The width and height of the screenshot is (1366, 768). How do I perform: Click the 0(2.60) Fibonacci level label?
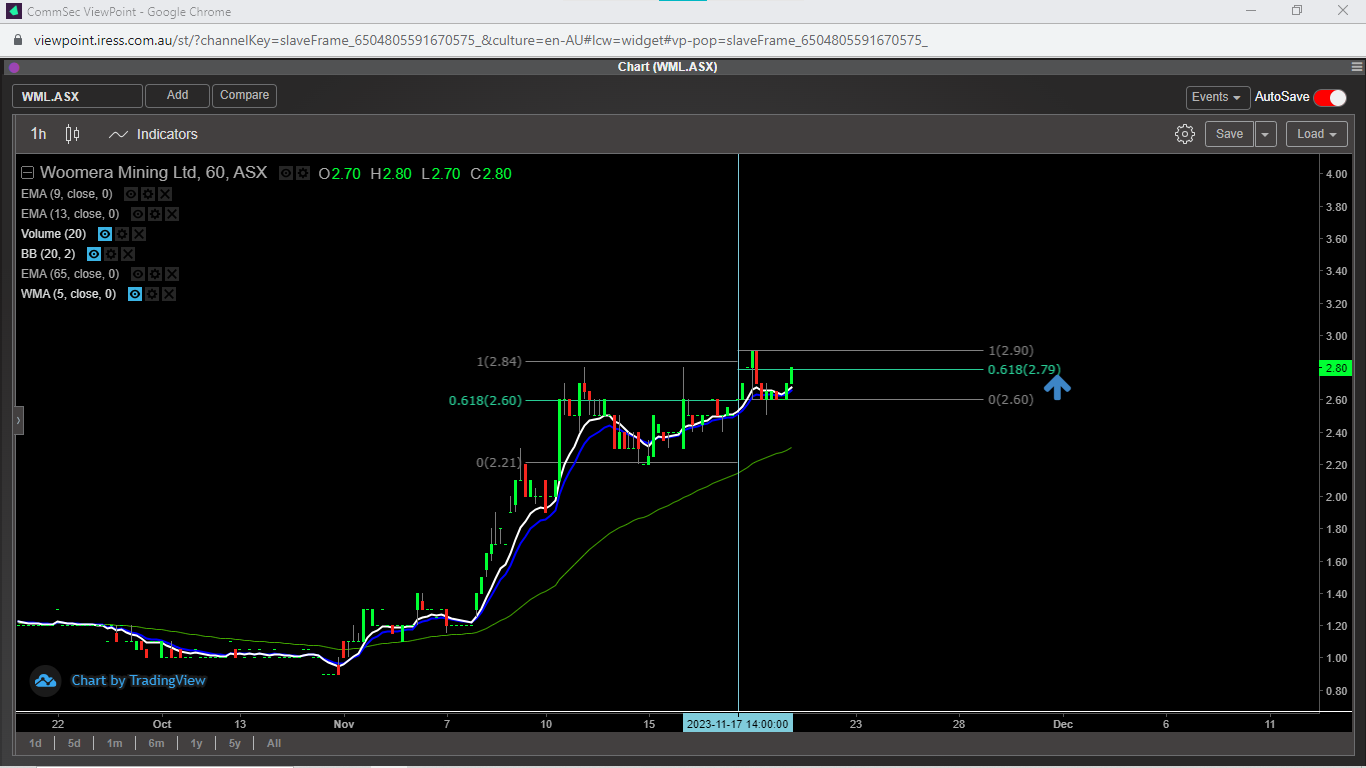[x=1011, y=400]
